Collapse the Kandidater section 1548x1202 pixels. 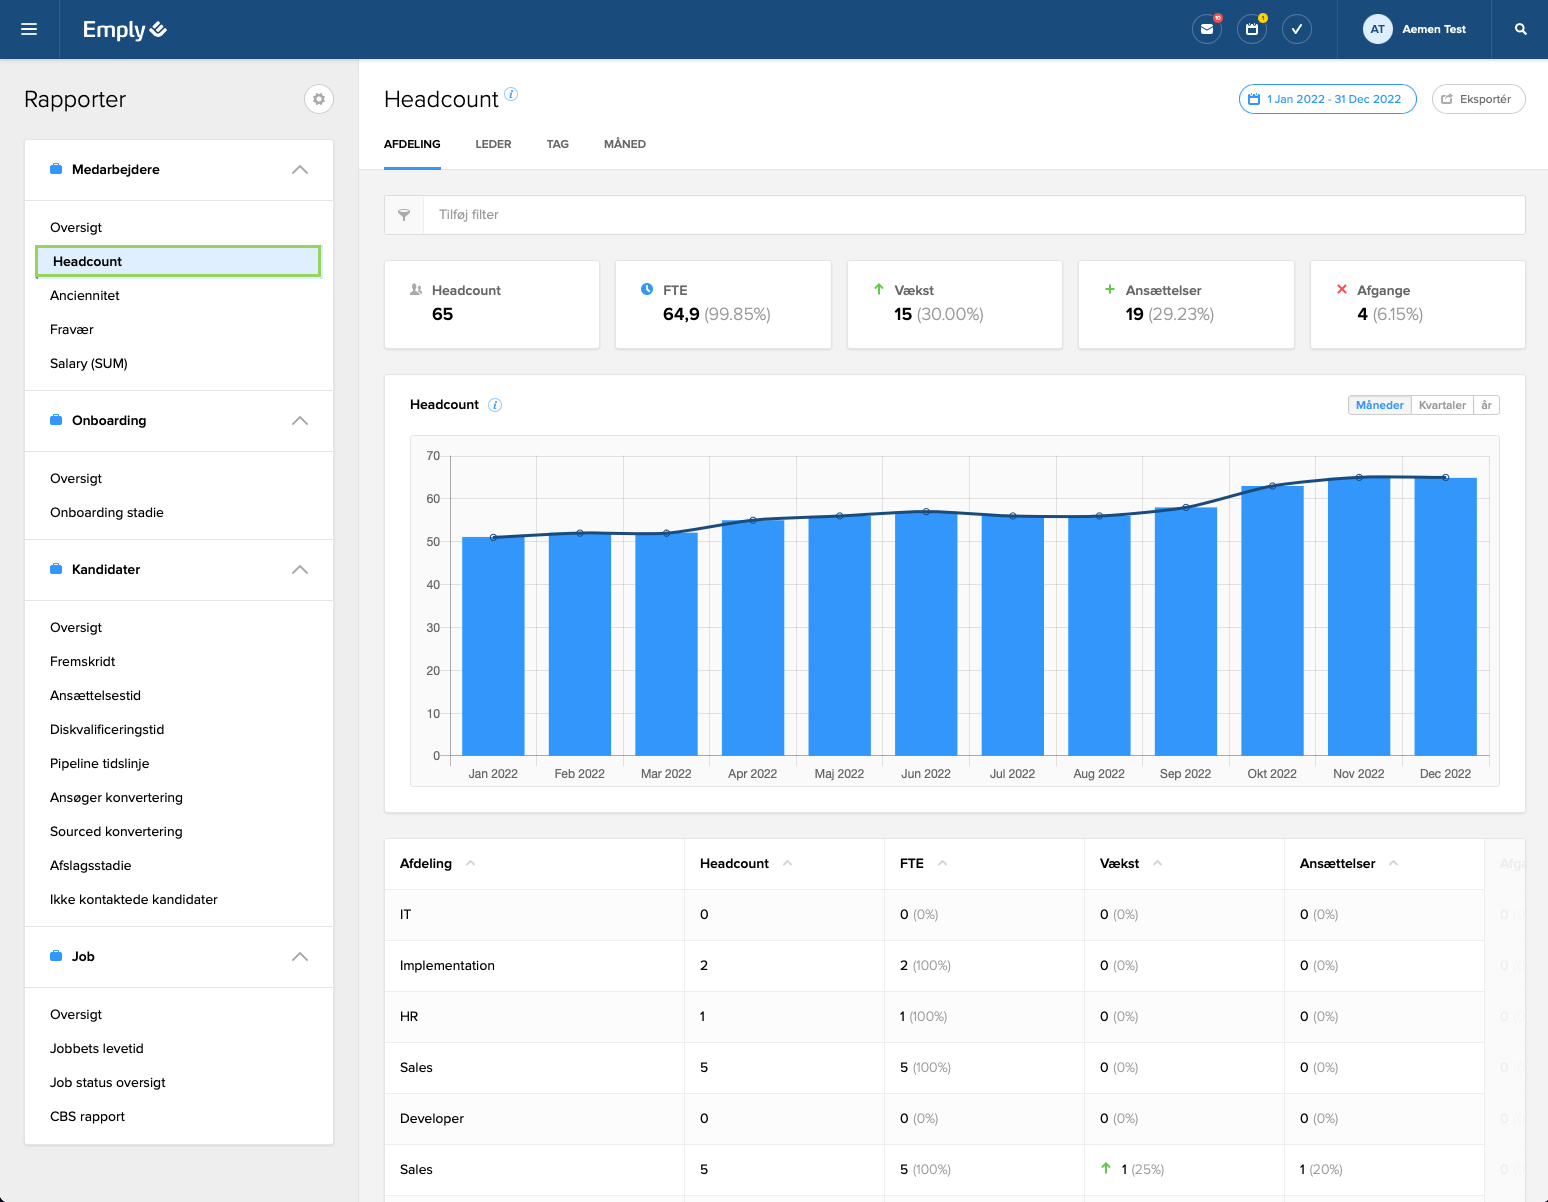[299, 570]
